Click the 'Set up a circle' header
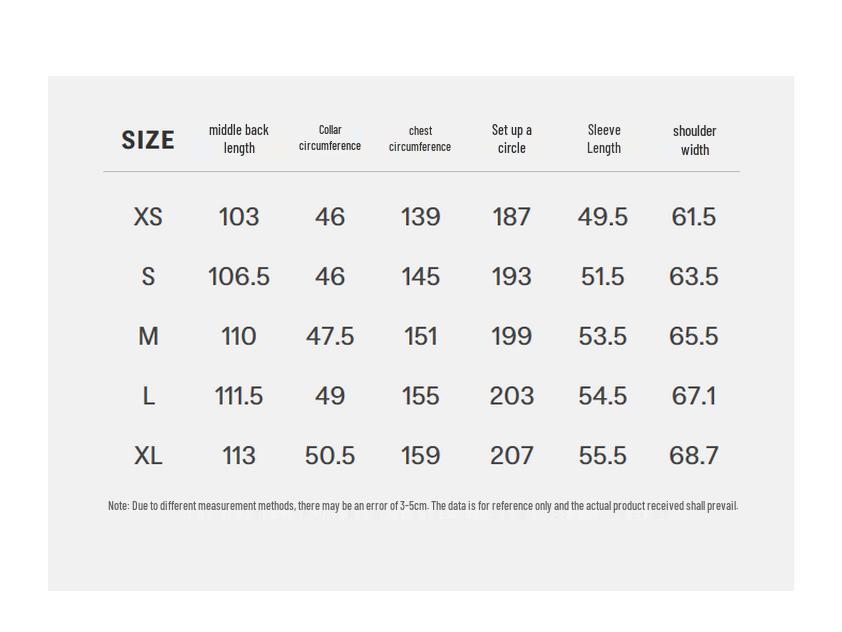The width and height of the screenshot is (842, 632). pyautogui.click(x=511, y=139)
